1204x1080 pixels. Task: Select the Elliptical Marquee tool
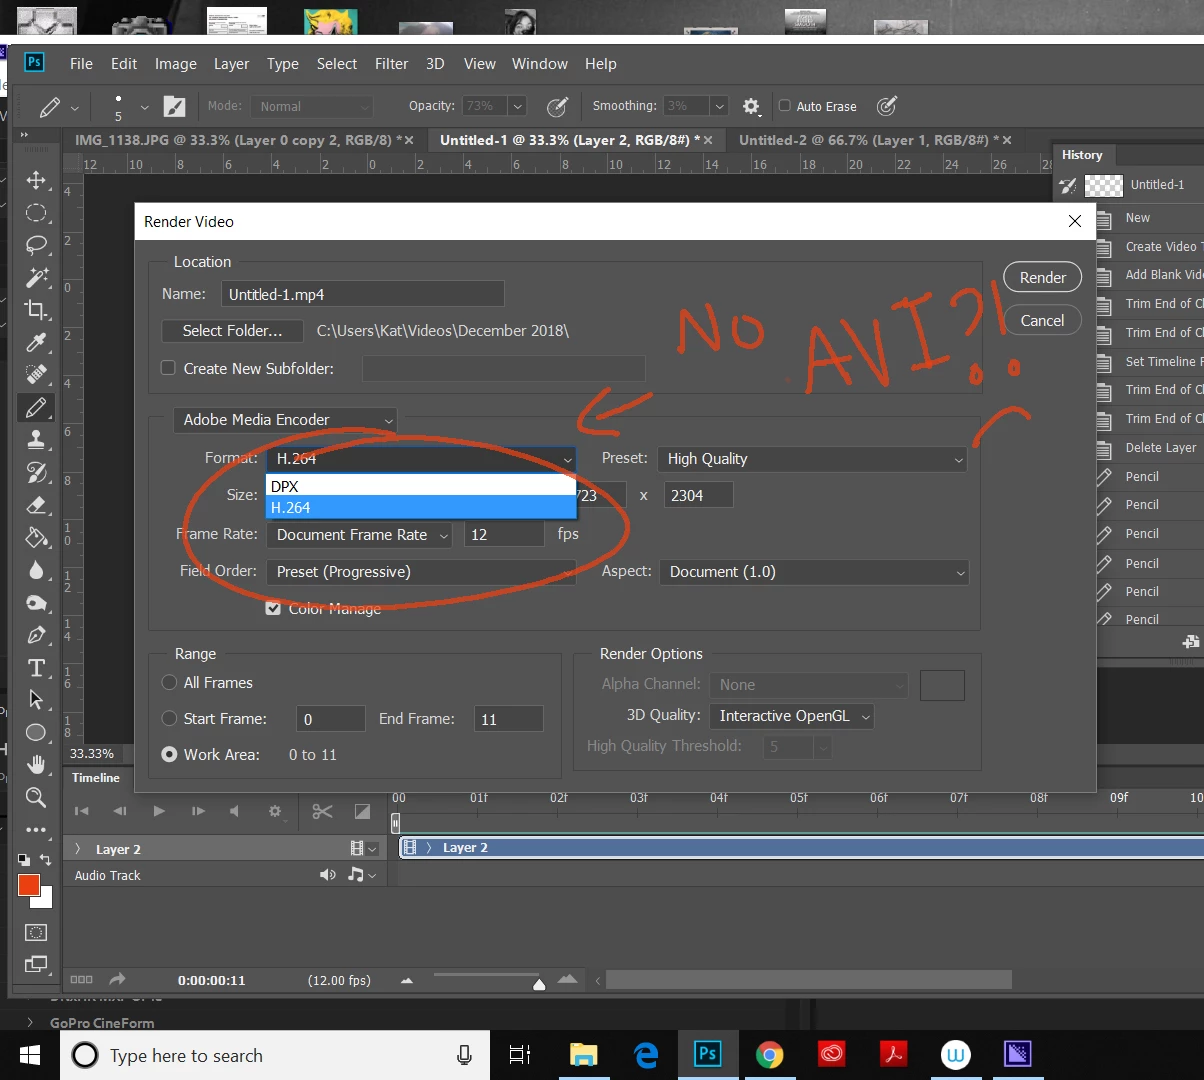coord(36,213)
